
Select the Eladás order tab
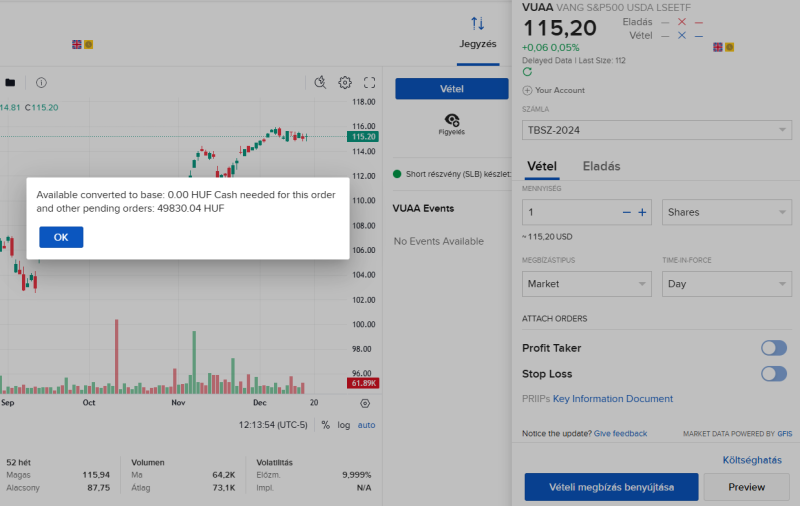(602, 166)
